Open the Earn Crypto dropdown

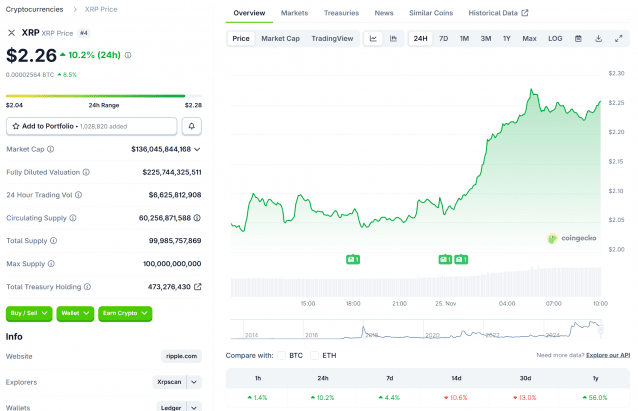[x=125, y=313]
